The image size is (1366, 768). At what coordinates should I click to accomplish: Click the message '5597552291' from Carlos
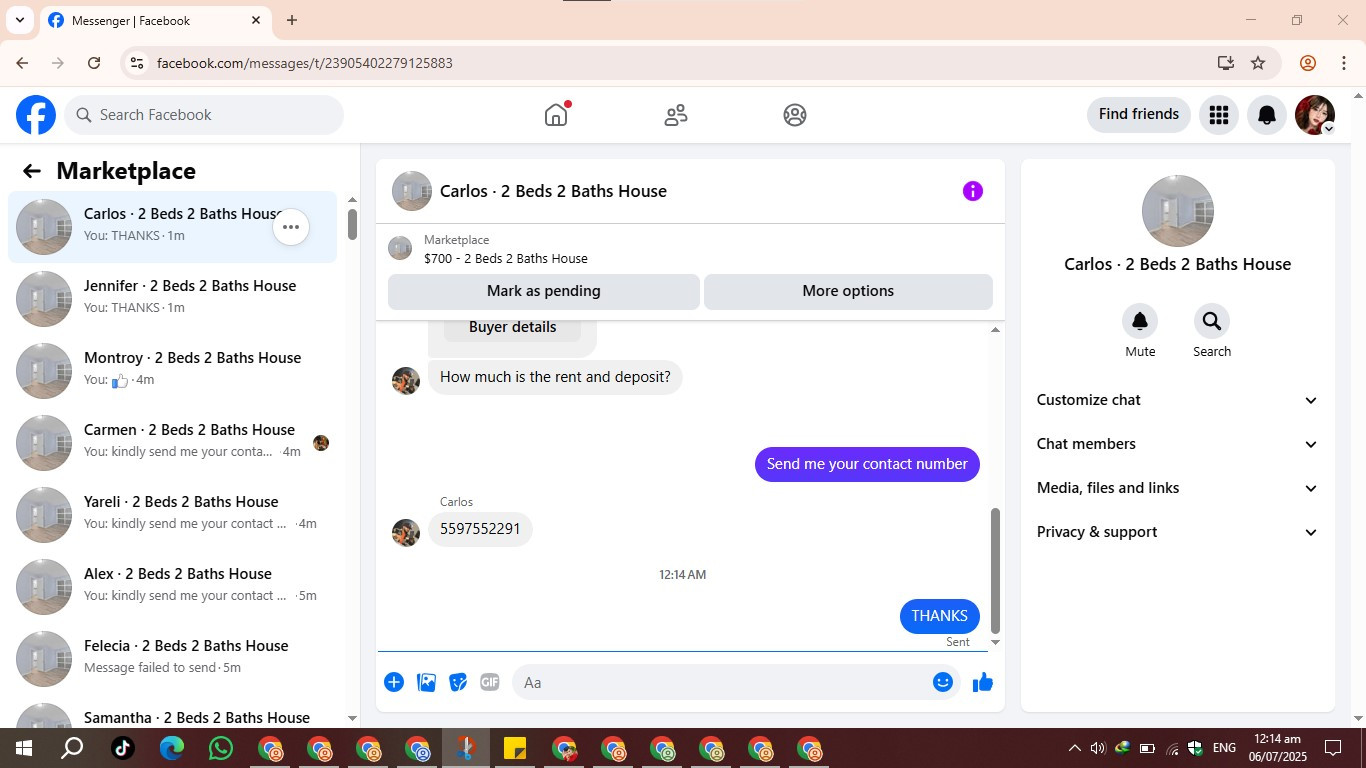coord(480,529)
